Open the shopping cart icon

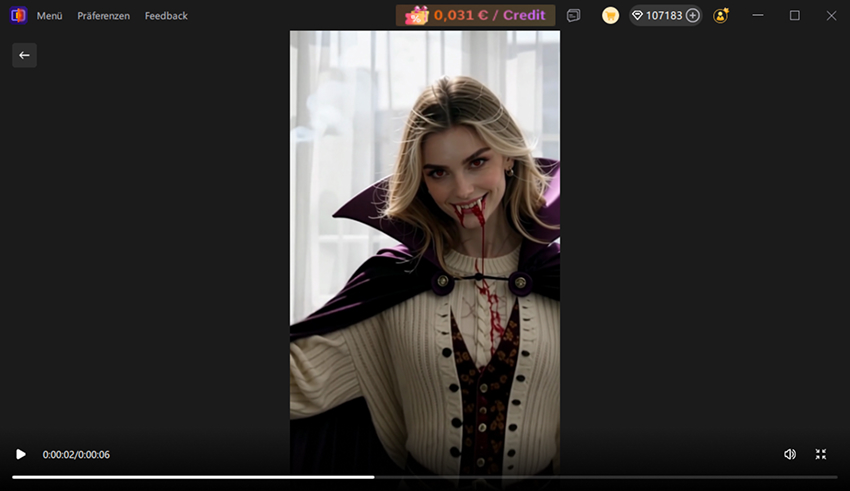click(x=610, y=16)
